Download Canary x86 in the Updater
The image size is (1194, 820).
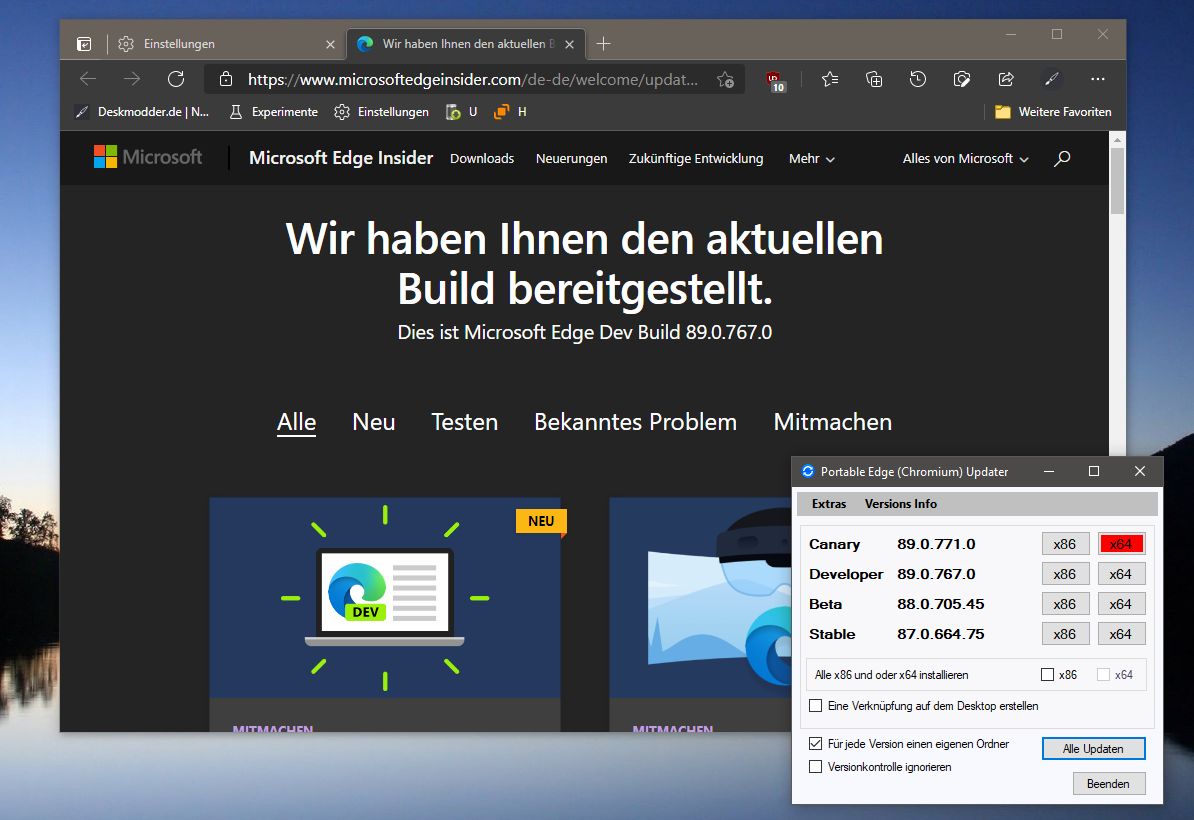pos(1065,544)
